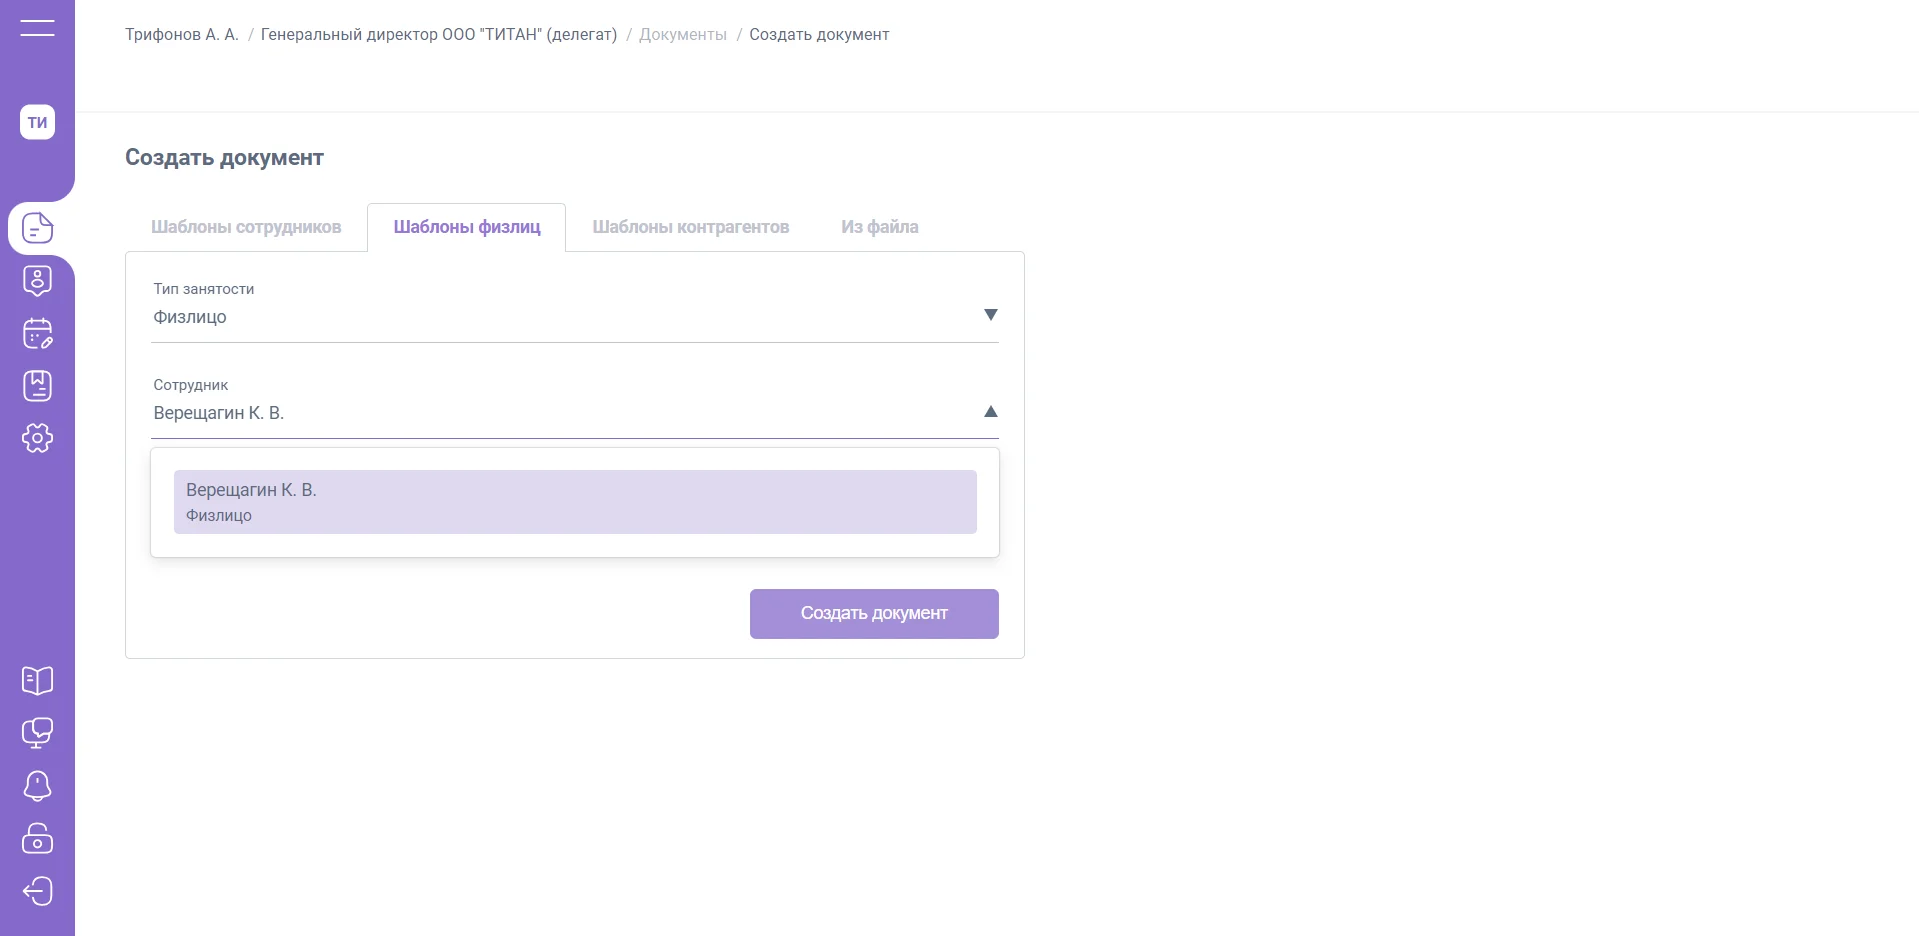Click the logout arrow icon

(37, 891)
